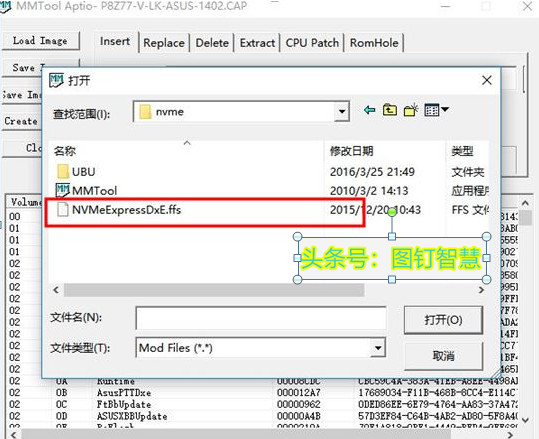Select the MMTool application icon
The height and width of the screenshot is (439, 539).
pos(63,190)
